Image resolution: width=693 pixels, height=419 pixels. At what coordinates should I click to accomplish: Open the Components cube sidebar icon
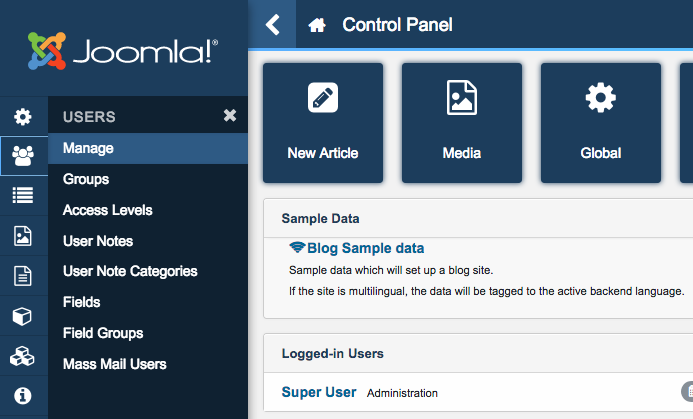(x=22, y=316)
